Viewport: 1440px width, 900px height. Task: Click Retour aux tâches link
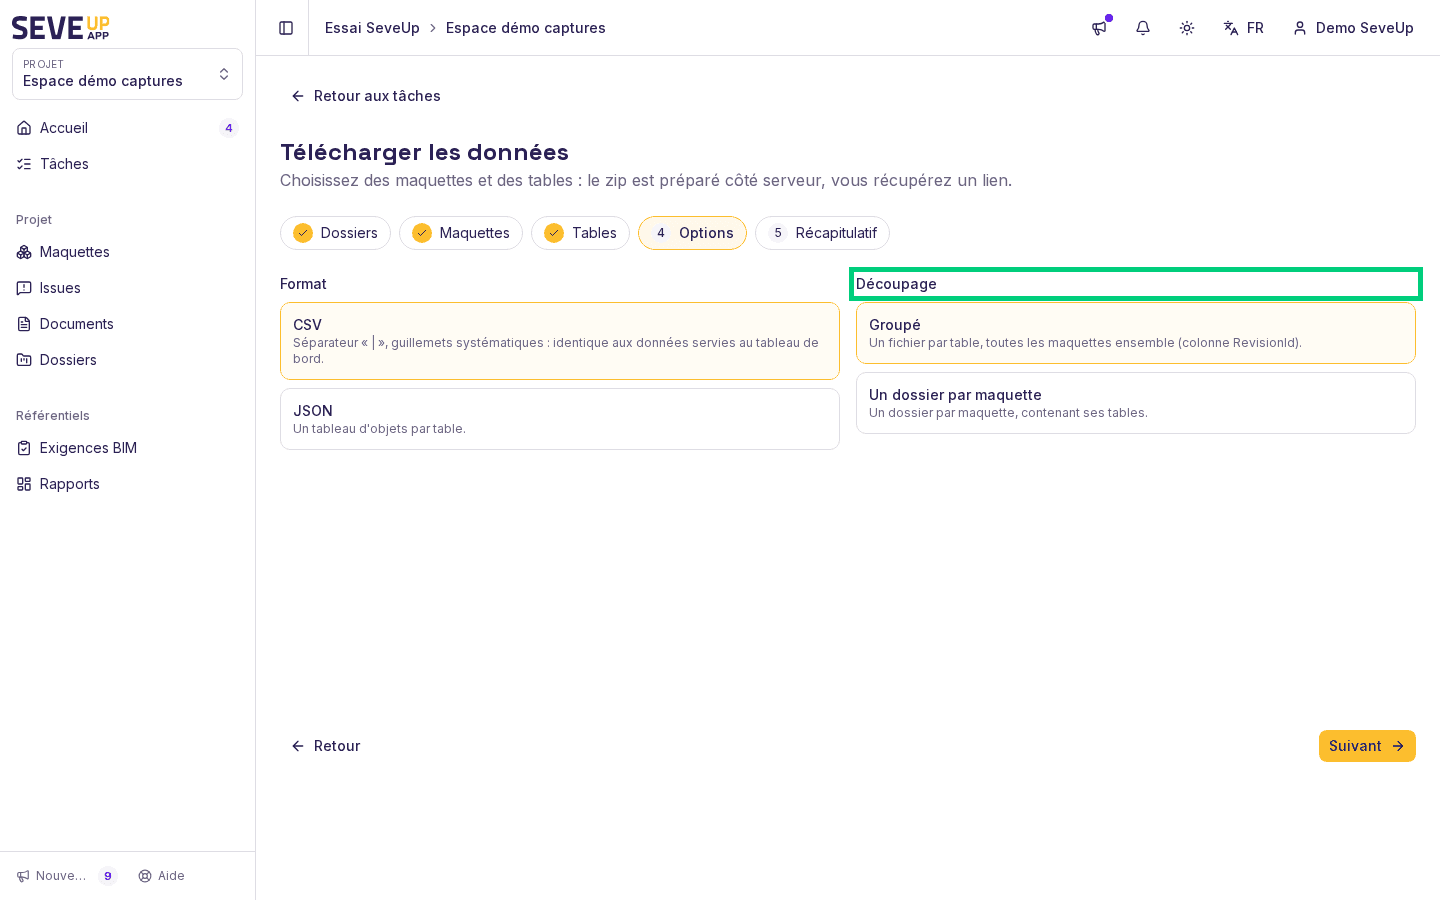(366, 96)
